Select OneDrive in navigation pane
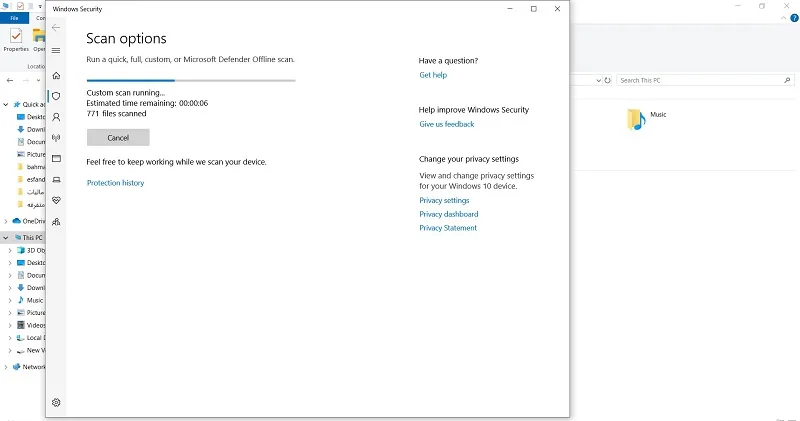Viewport: 800px width, 421px height. click(x=29, y=221)
